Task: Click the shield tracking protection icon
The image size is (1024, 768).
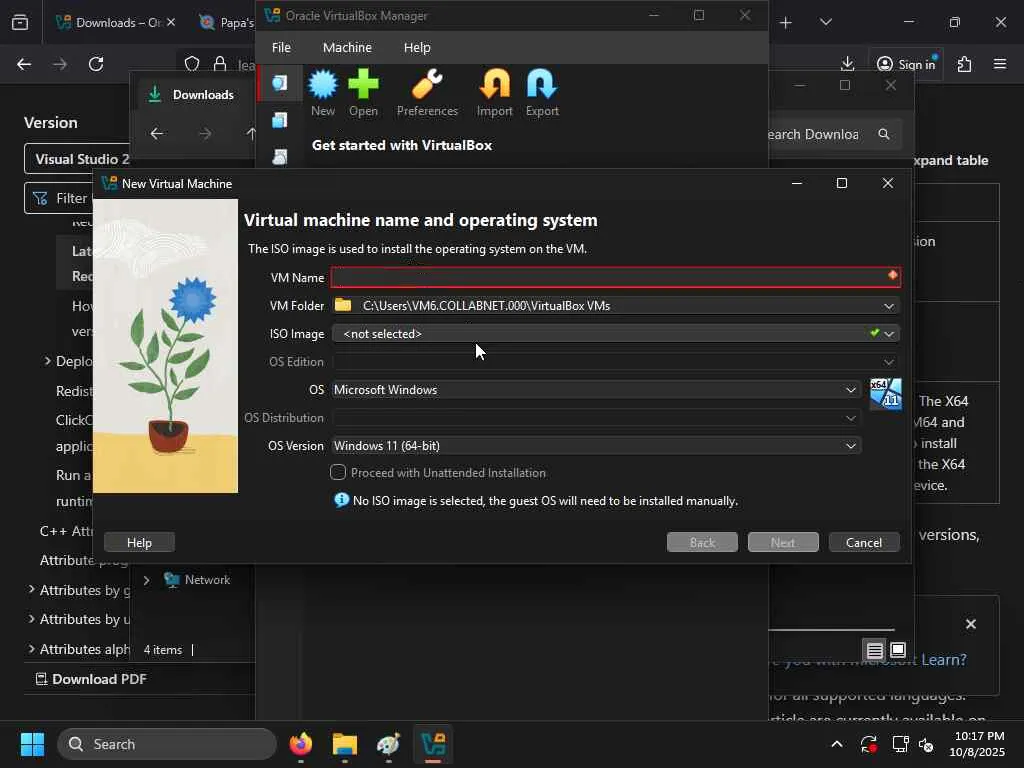Action: pyautogui.click(x=192, y=64)
